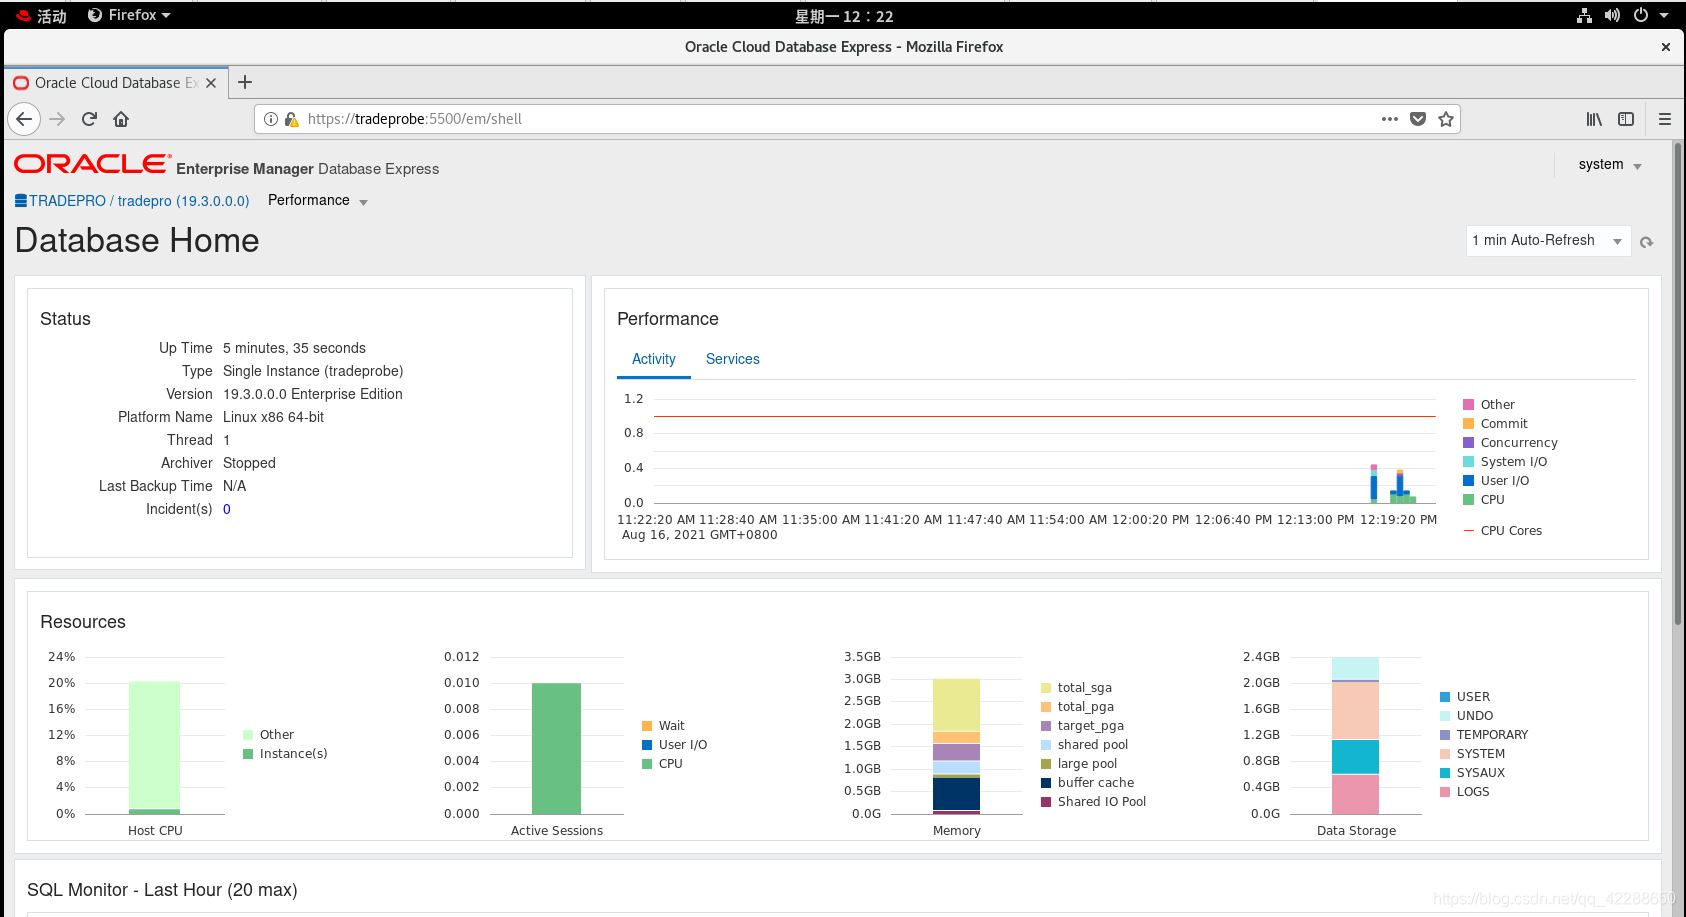This screenshot has width=1686, height=917.
Task: Open the Firefox hamburger menu
Action: pyautogui.click(x=1665, y=119)
